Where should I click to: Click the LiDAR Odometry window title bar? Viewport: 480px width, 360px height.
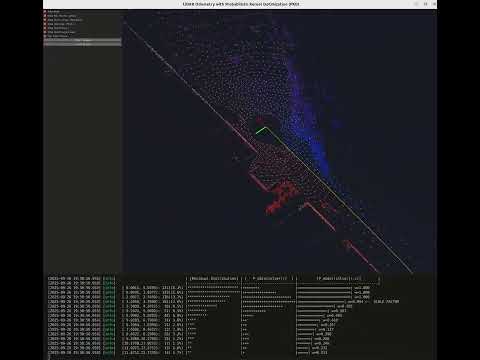pos(240,4)
